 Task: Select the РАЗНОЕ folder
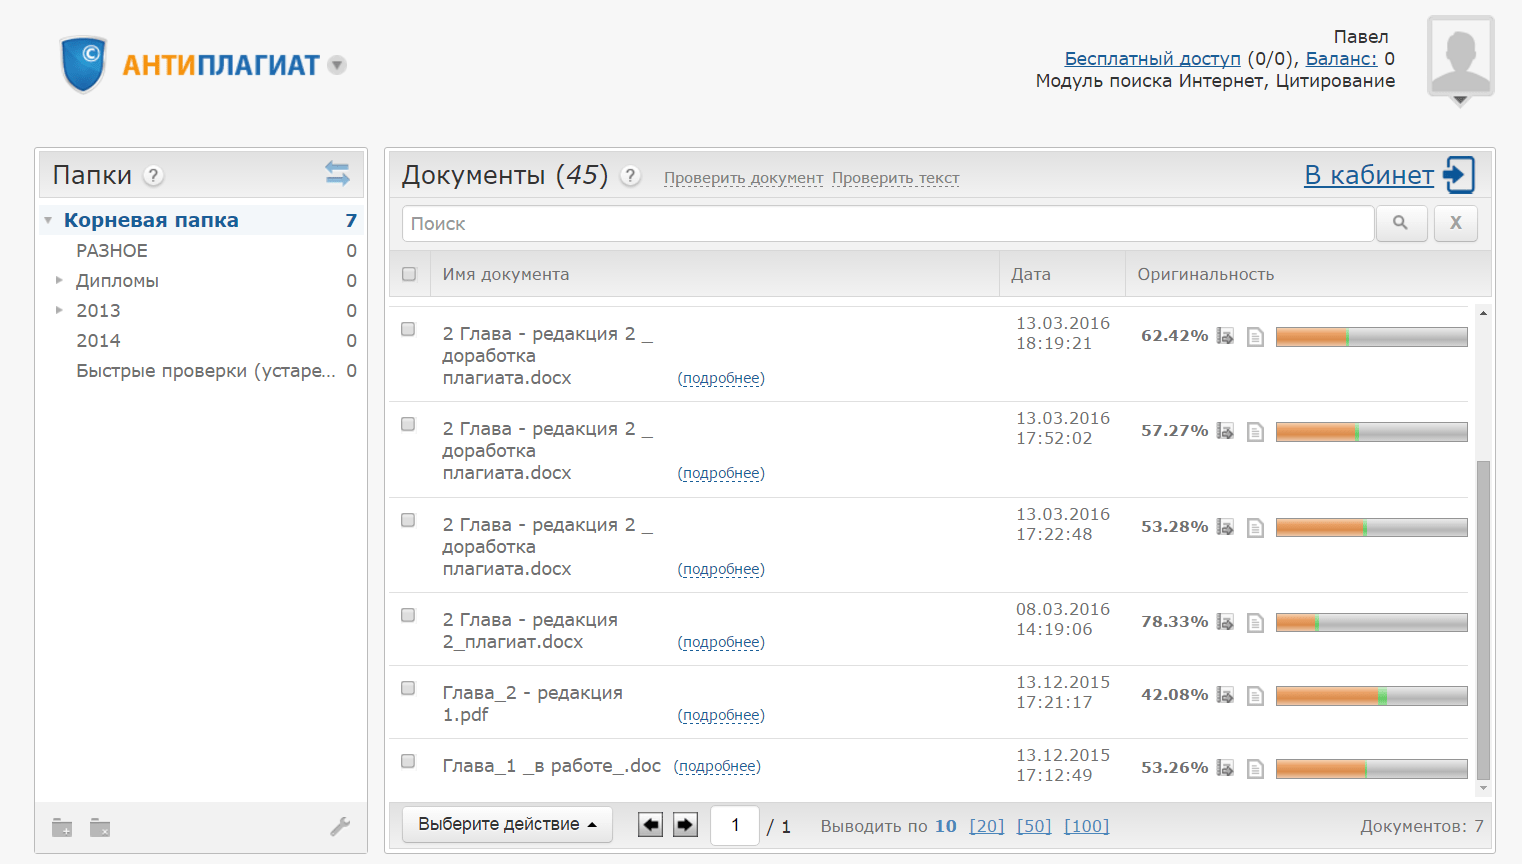click(x=112, y=250)
